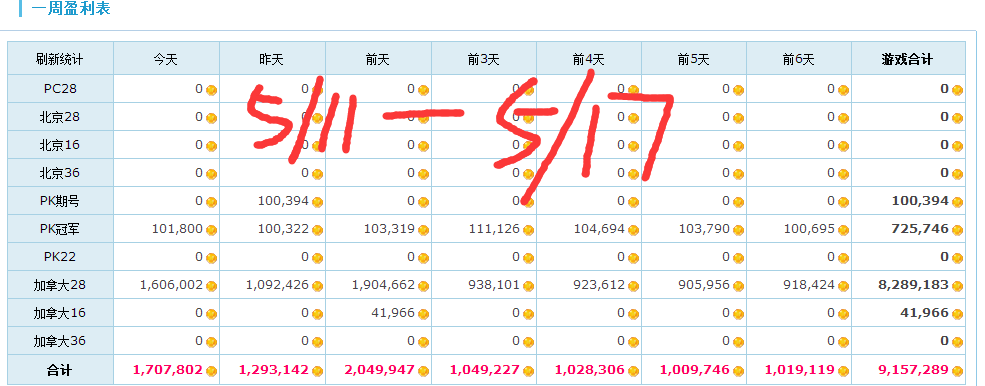The height and width of the screenshot is (386, 985).
Task: Select the 前5天 column header
Action: point(694,60)
